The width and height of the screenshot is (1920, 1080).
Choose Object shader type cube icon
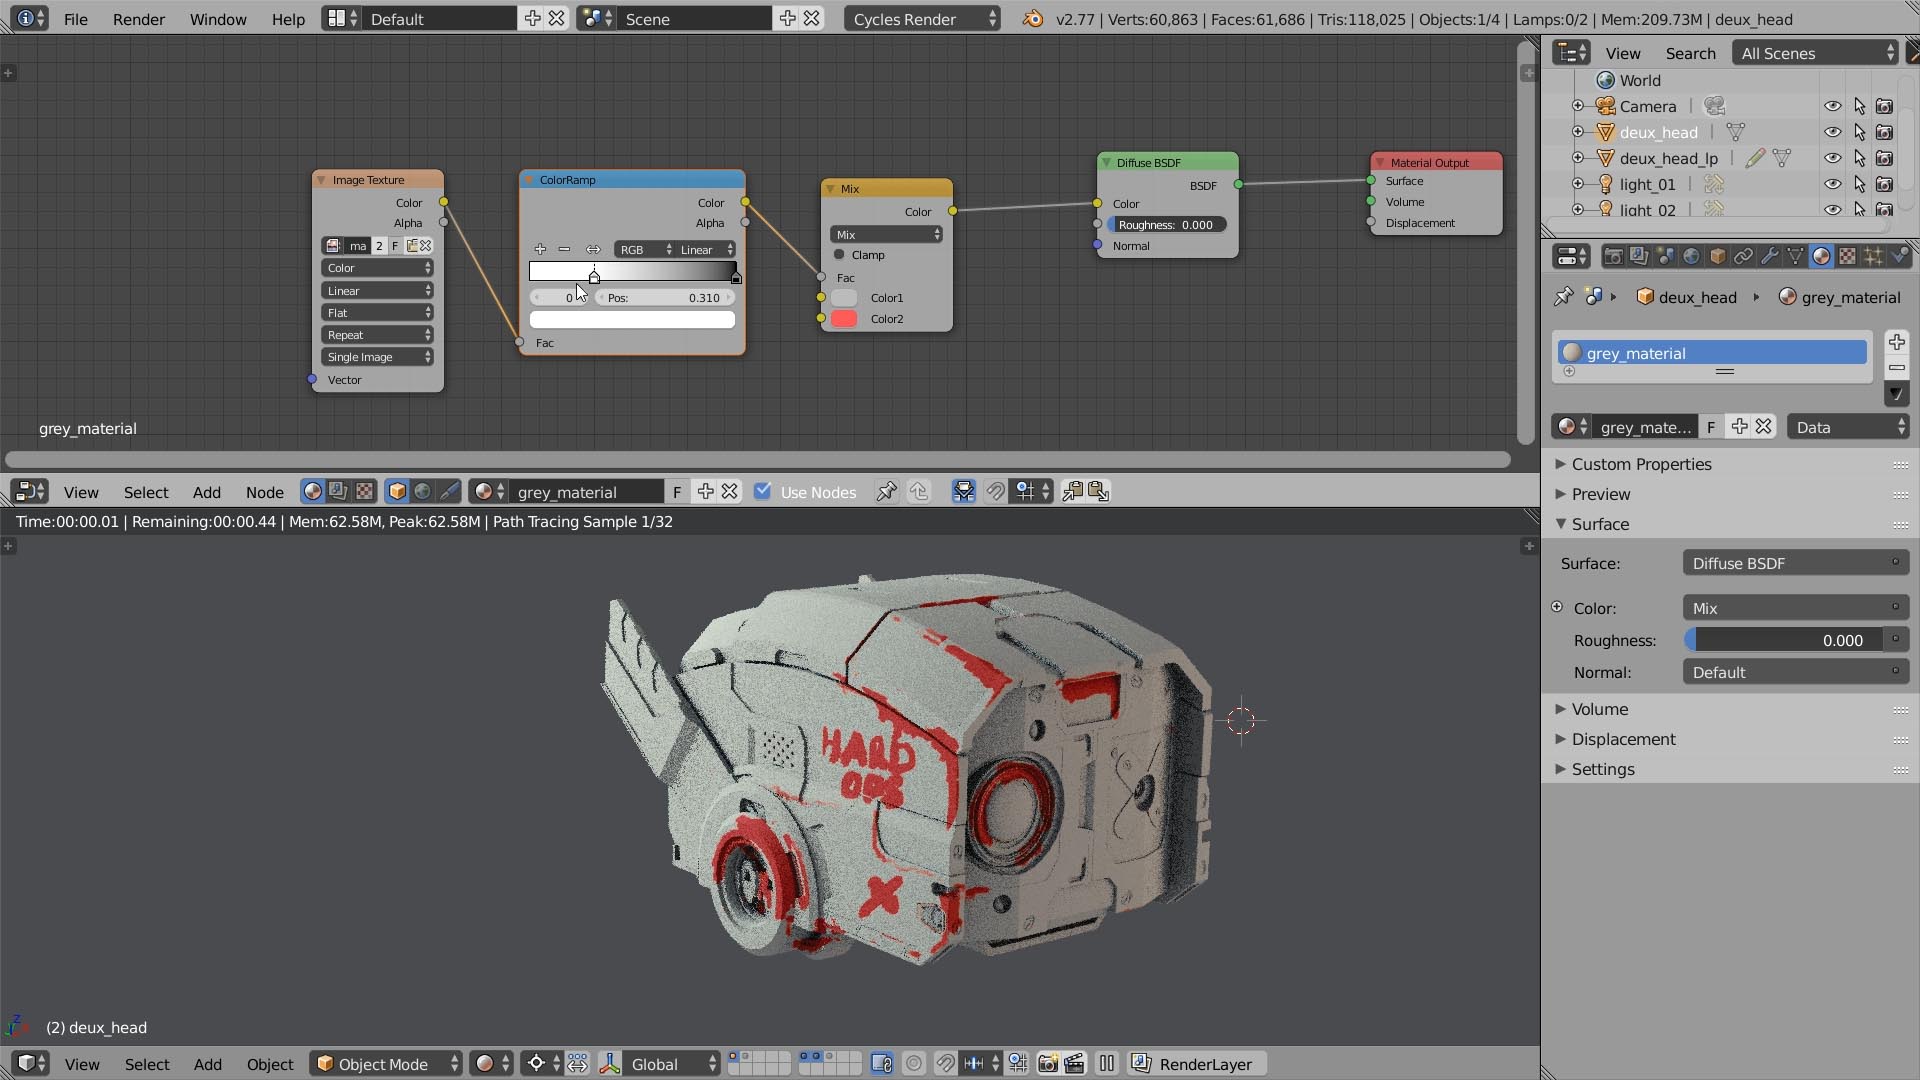(x=397, y=492)
